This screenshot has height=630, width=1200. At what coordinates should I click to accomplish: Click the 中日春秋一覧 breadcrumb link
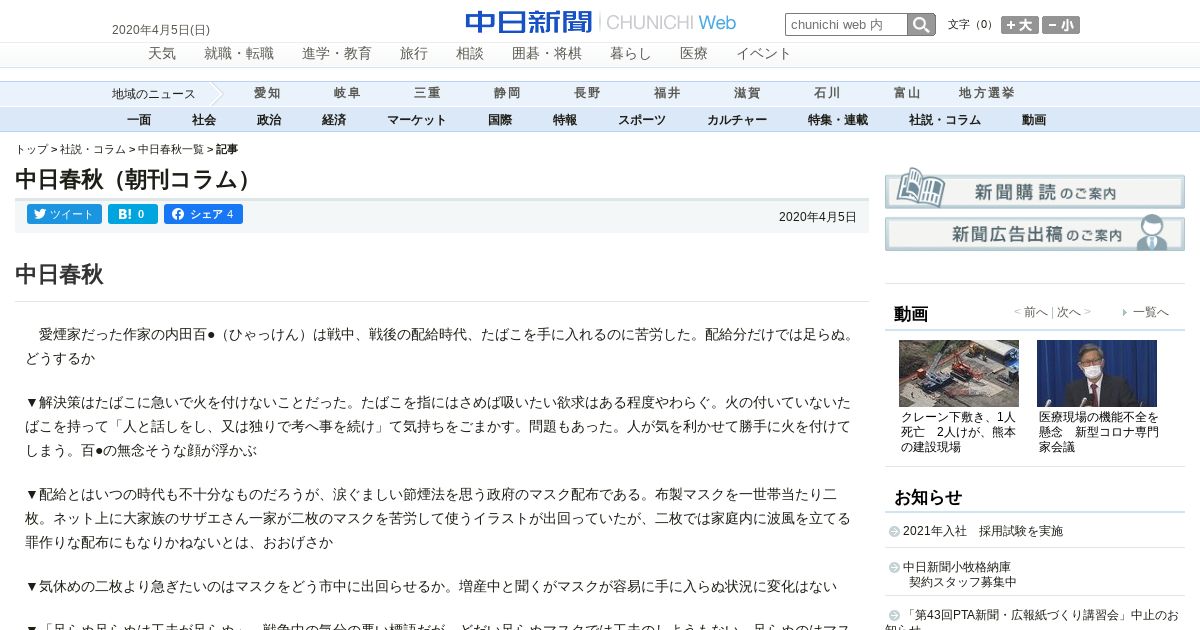[171, 149]
